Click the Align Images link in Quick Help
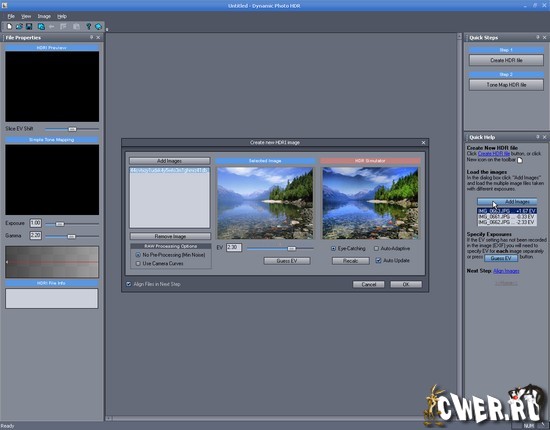 point(506,271)
